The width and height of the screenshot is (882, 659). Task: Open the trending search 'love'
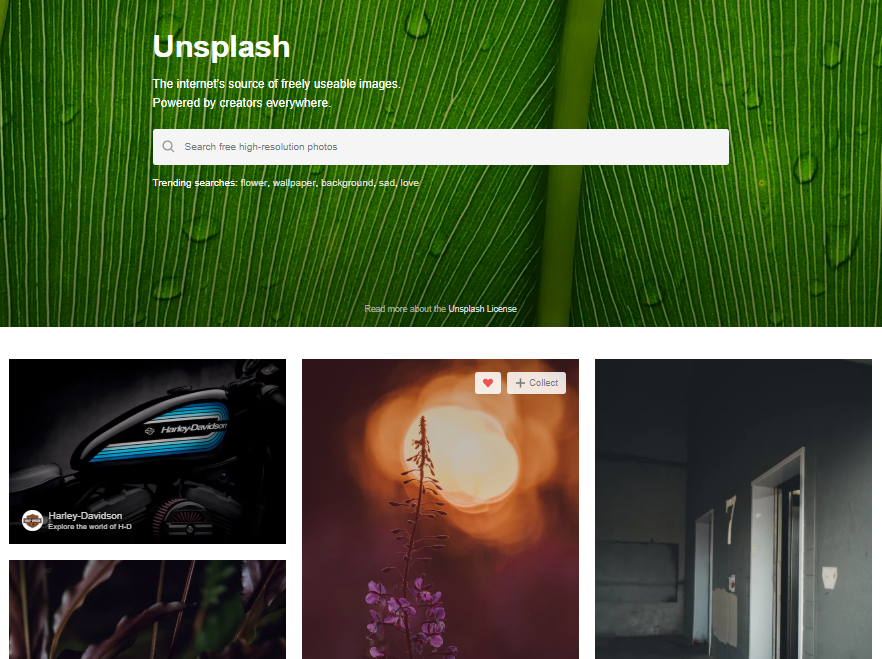coord(410,183)
